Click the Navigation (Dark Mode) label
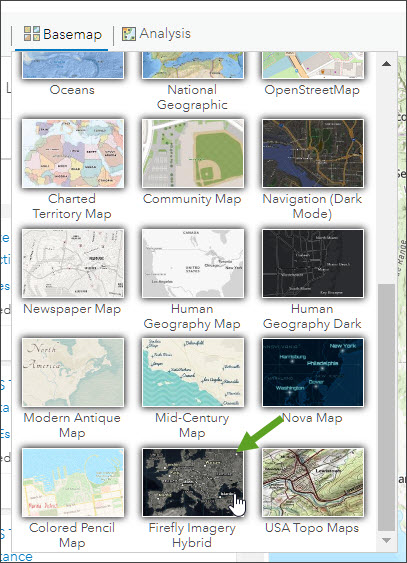 point(312,206)
